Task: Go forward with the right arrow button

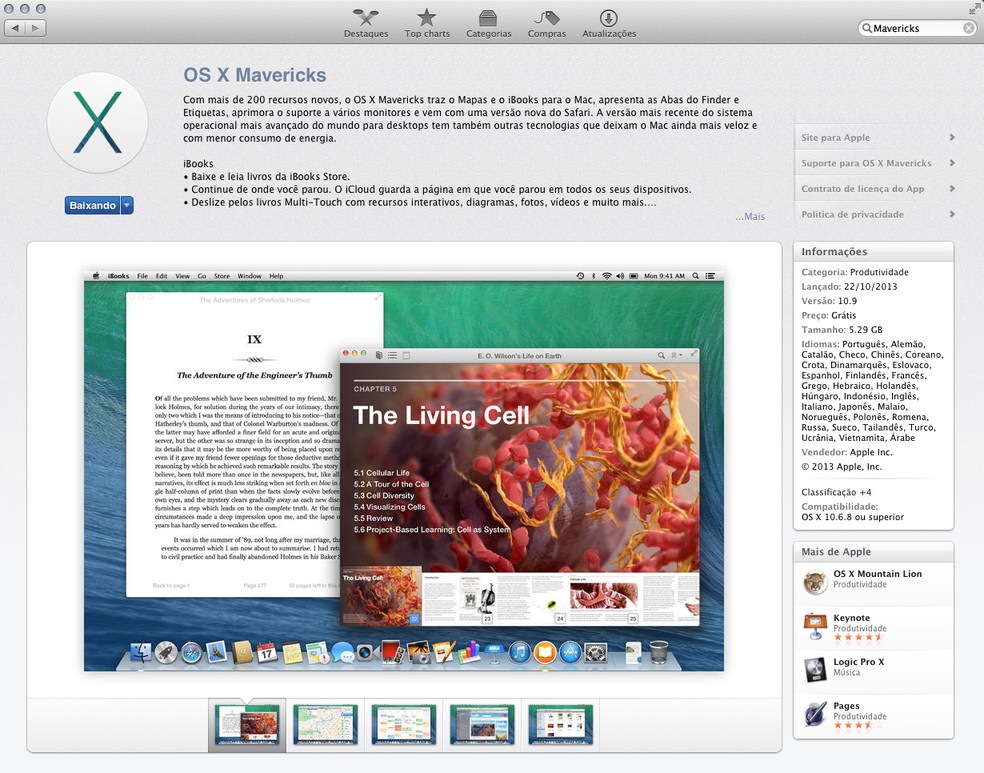Action: pos(36,28)
